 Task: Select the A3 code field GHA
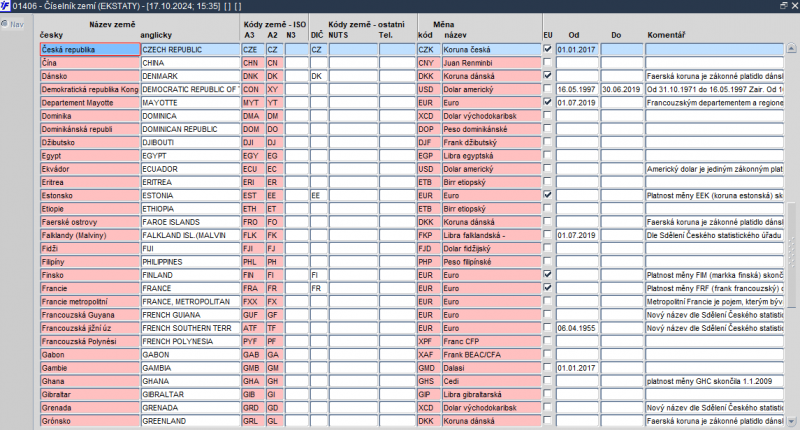click(253, 381)
